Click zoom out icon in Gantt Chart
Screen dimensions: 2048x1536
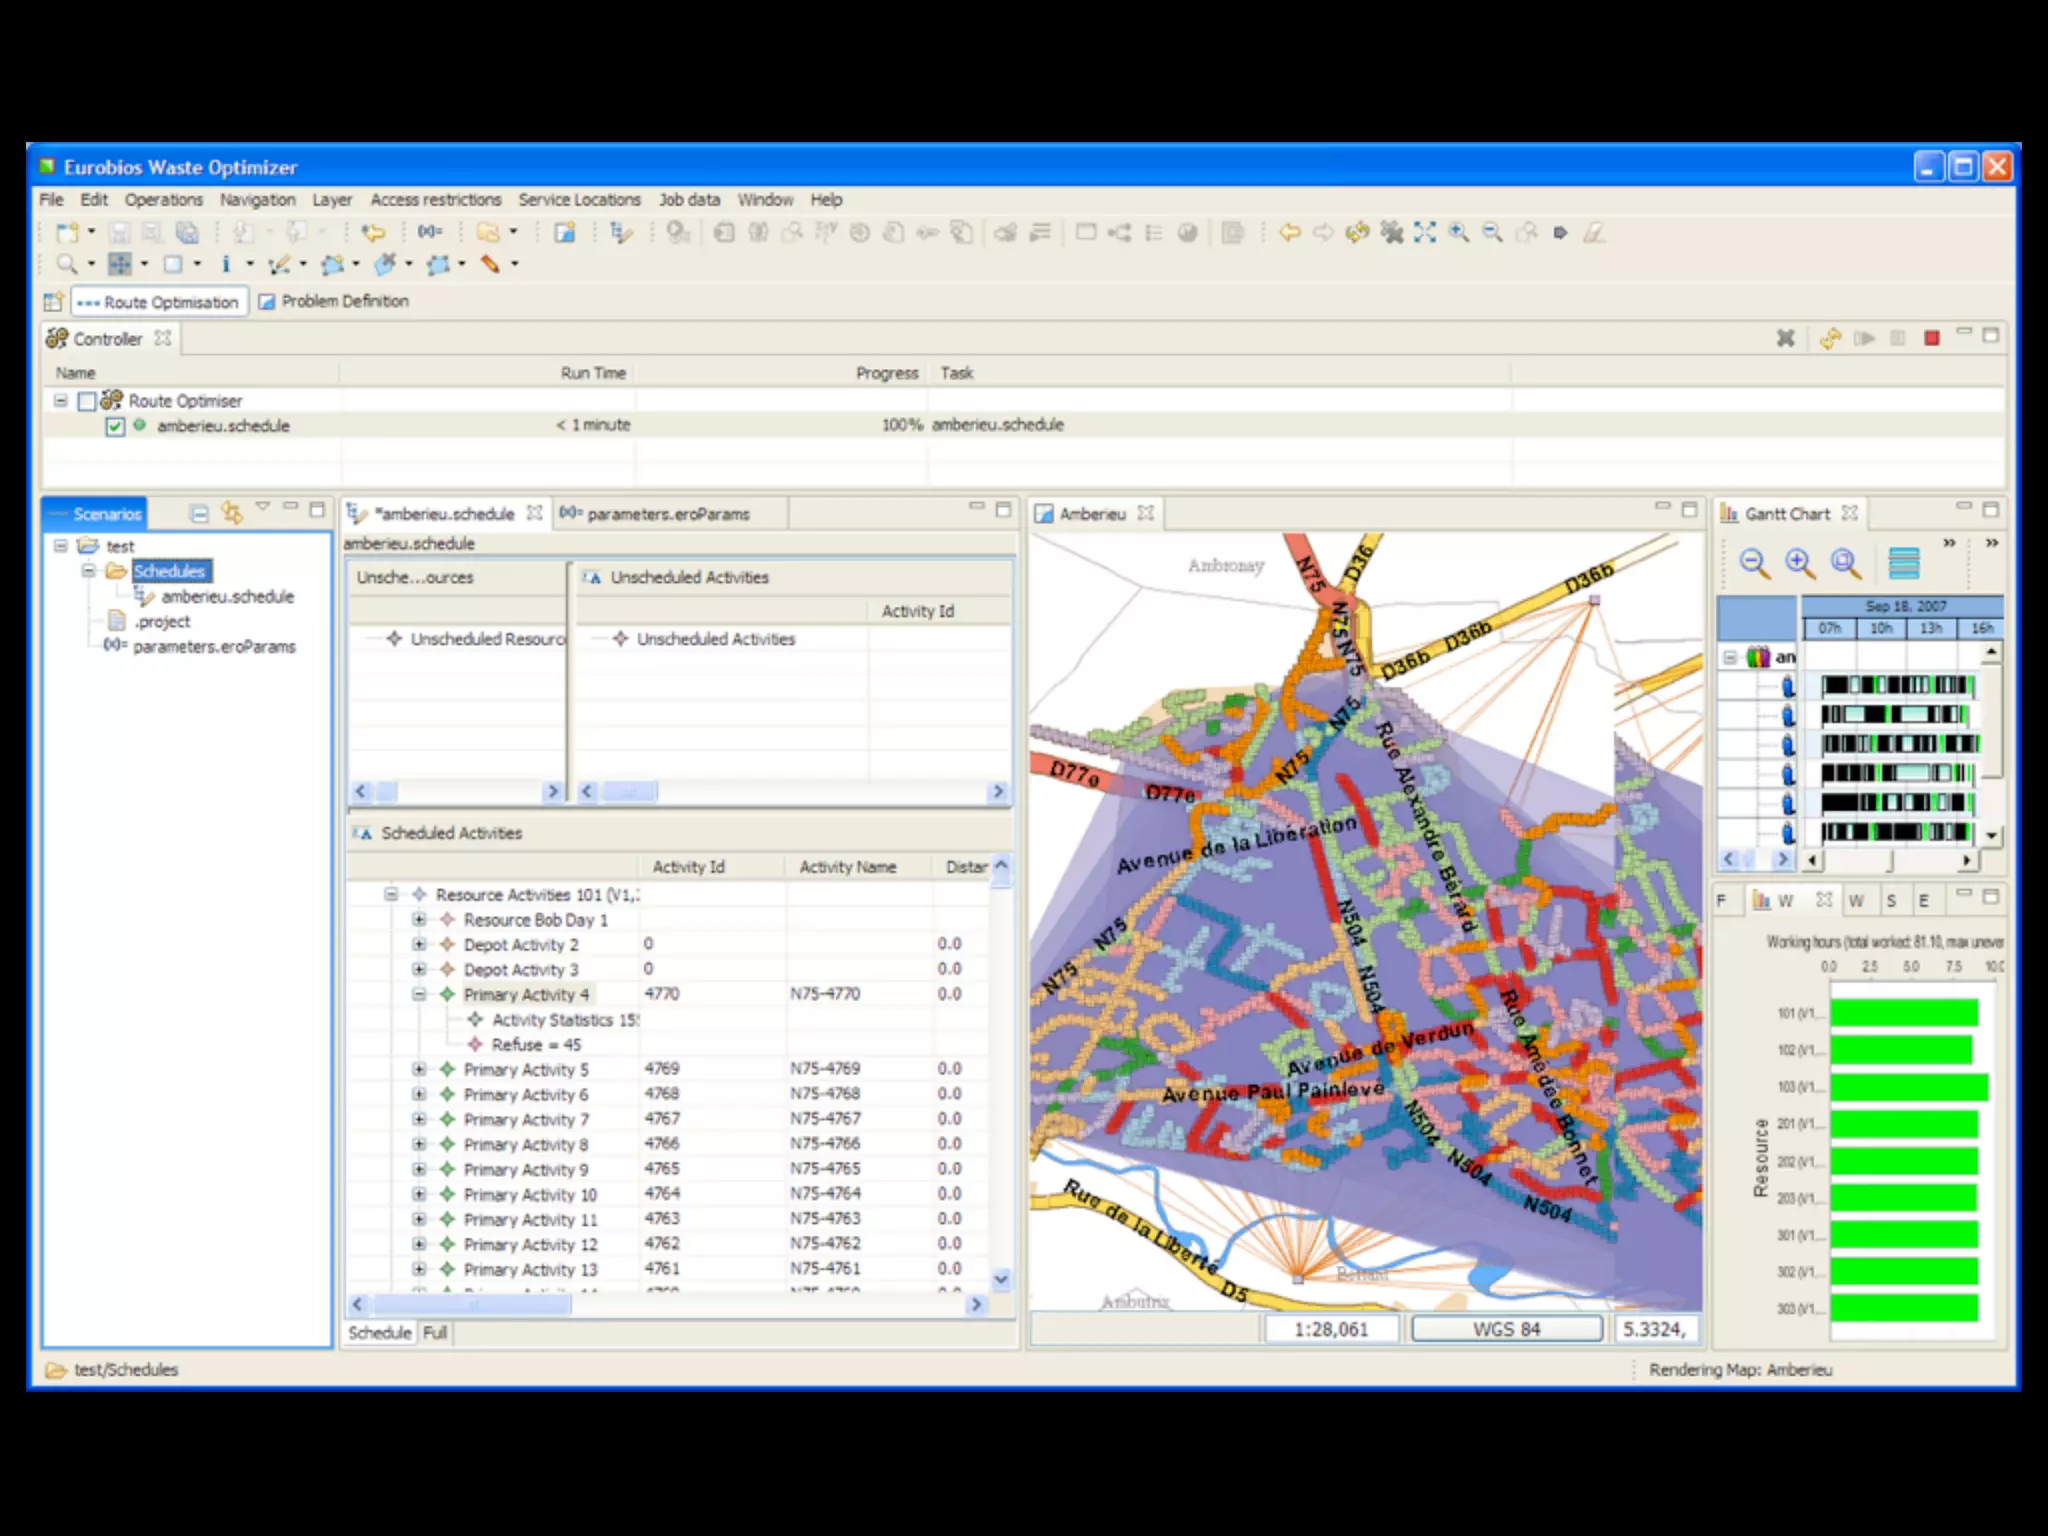[1754, 564]
